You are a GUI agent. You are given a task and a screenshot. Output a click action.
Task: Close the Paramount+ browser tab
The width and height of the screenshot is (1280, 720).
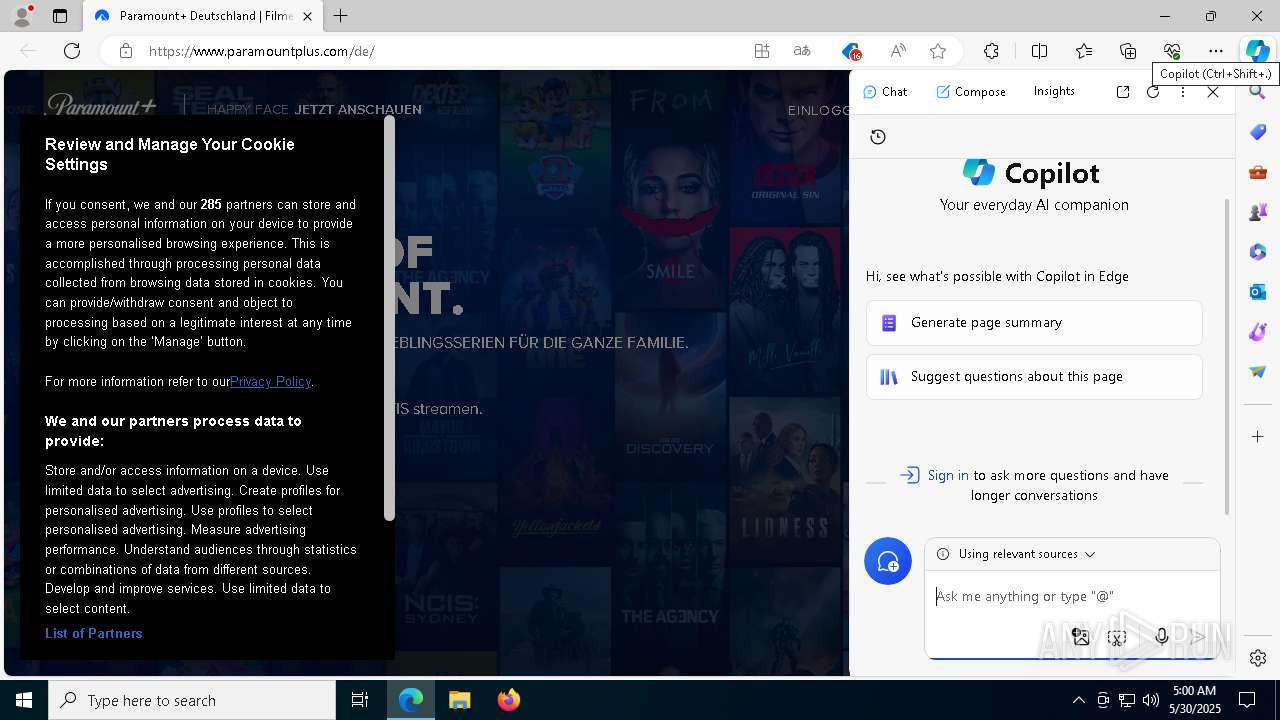click(x=307, y=16)
